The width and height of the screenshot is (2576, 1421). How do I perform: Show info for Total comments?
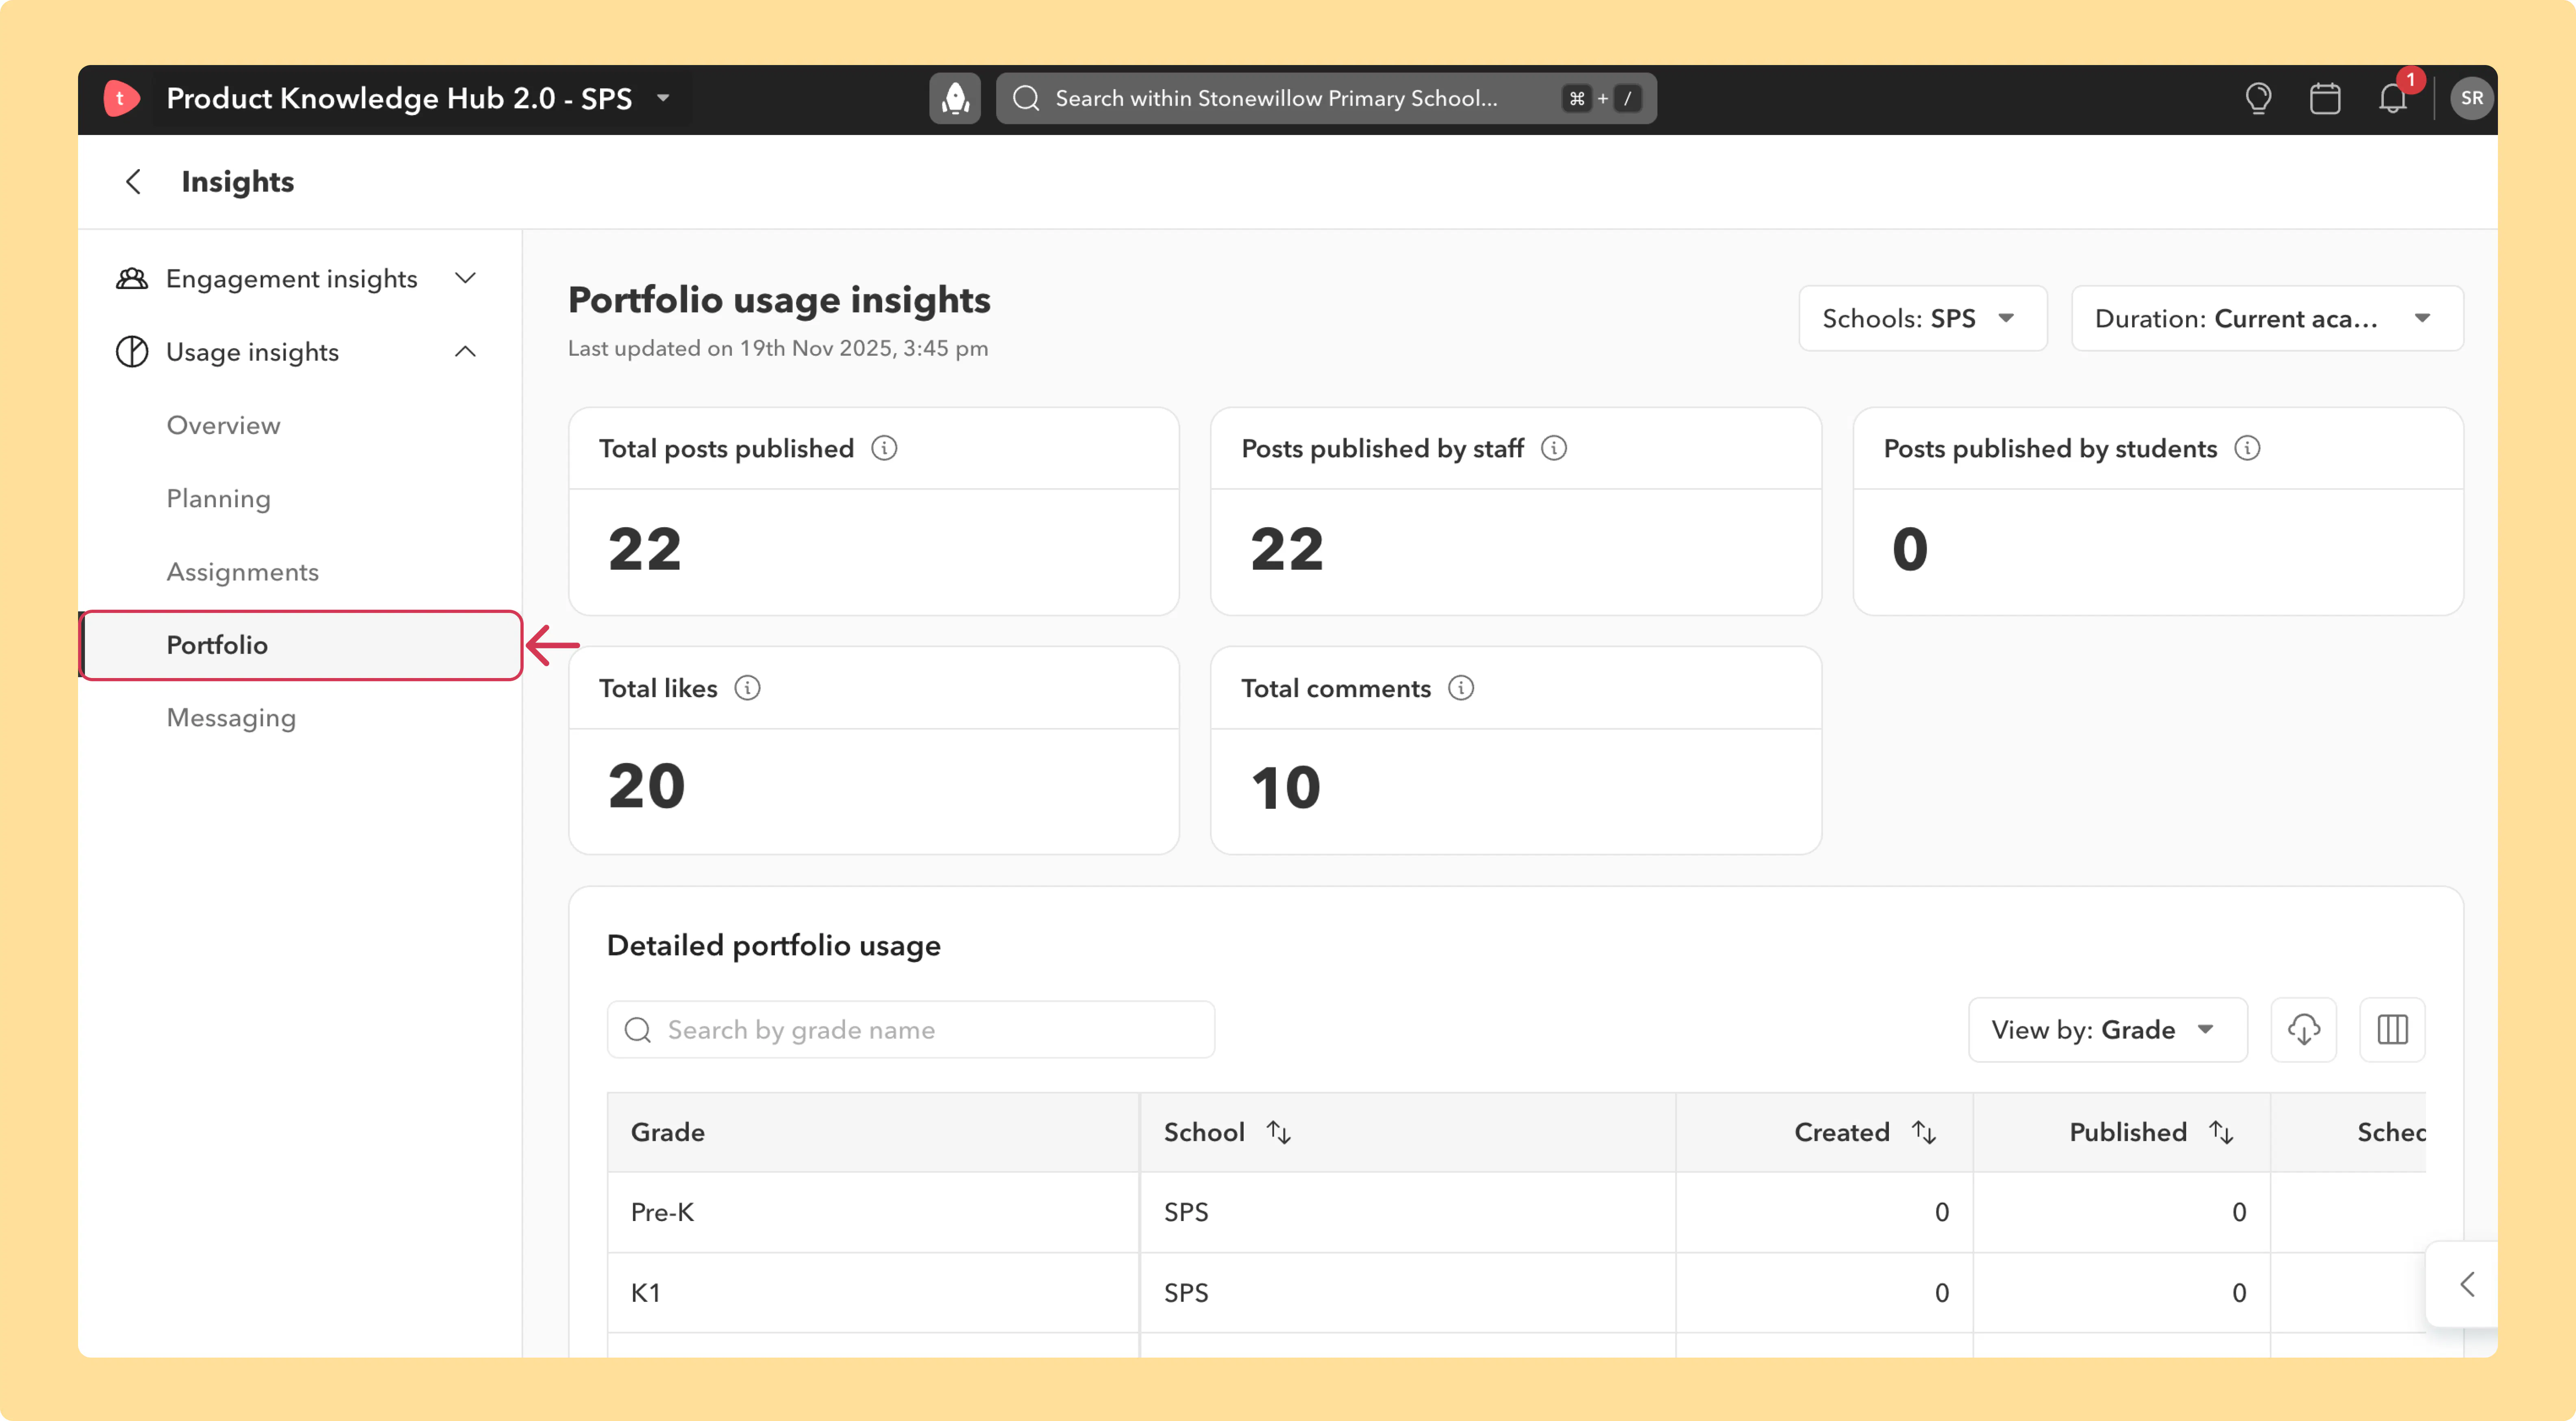click(1461, 688)
